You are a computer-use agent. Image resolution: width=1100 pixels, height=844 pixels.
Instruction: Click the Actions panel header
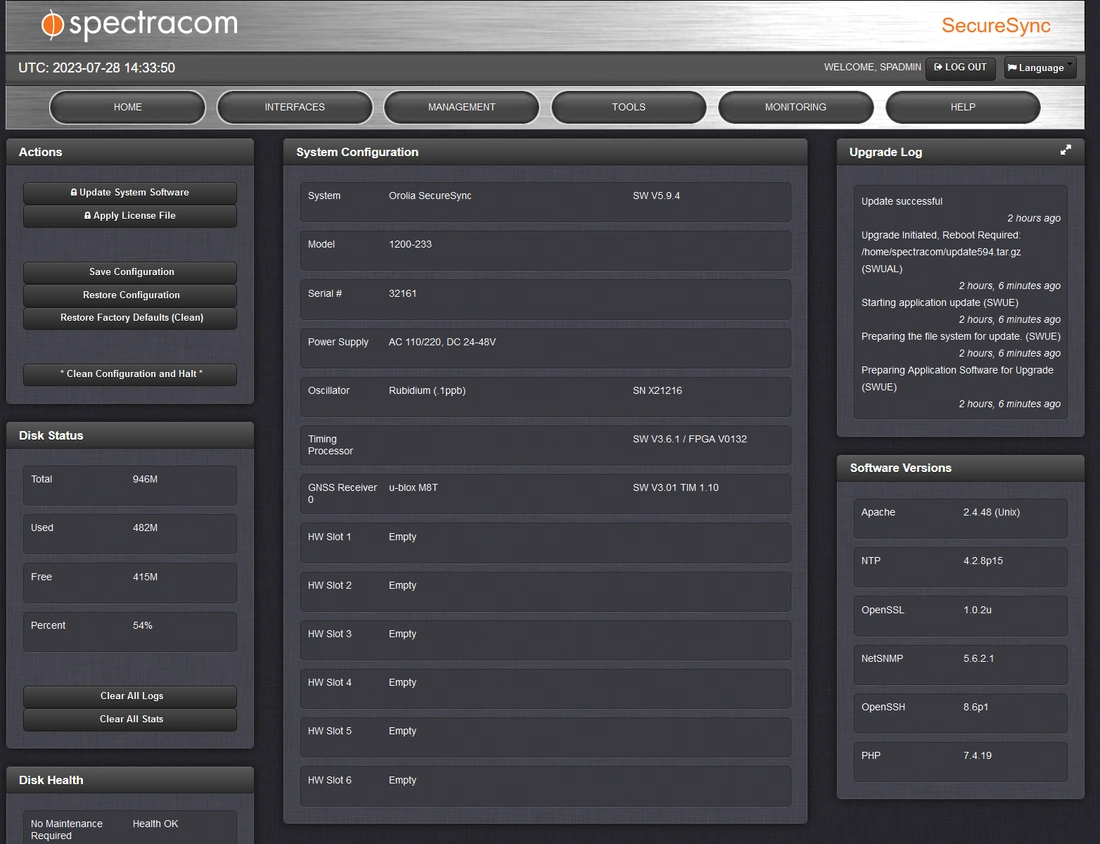click(x=130, y=152)
